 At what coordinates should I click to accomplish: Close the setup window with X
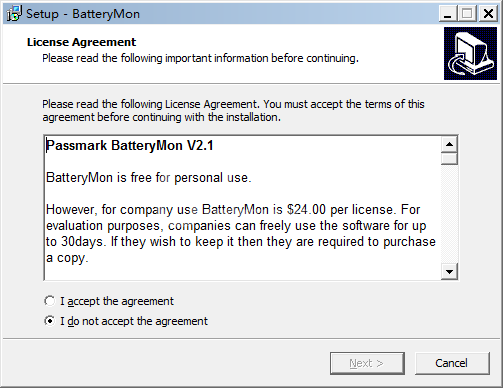pyautogui.click(x=488, y=14)
